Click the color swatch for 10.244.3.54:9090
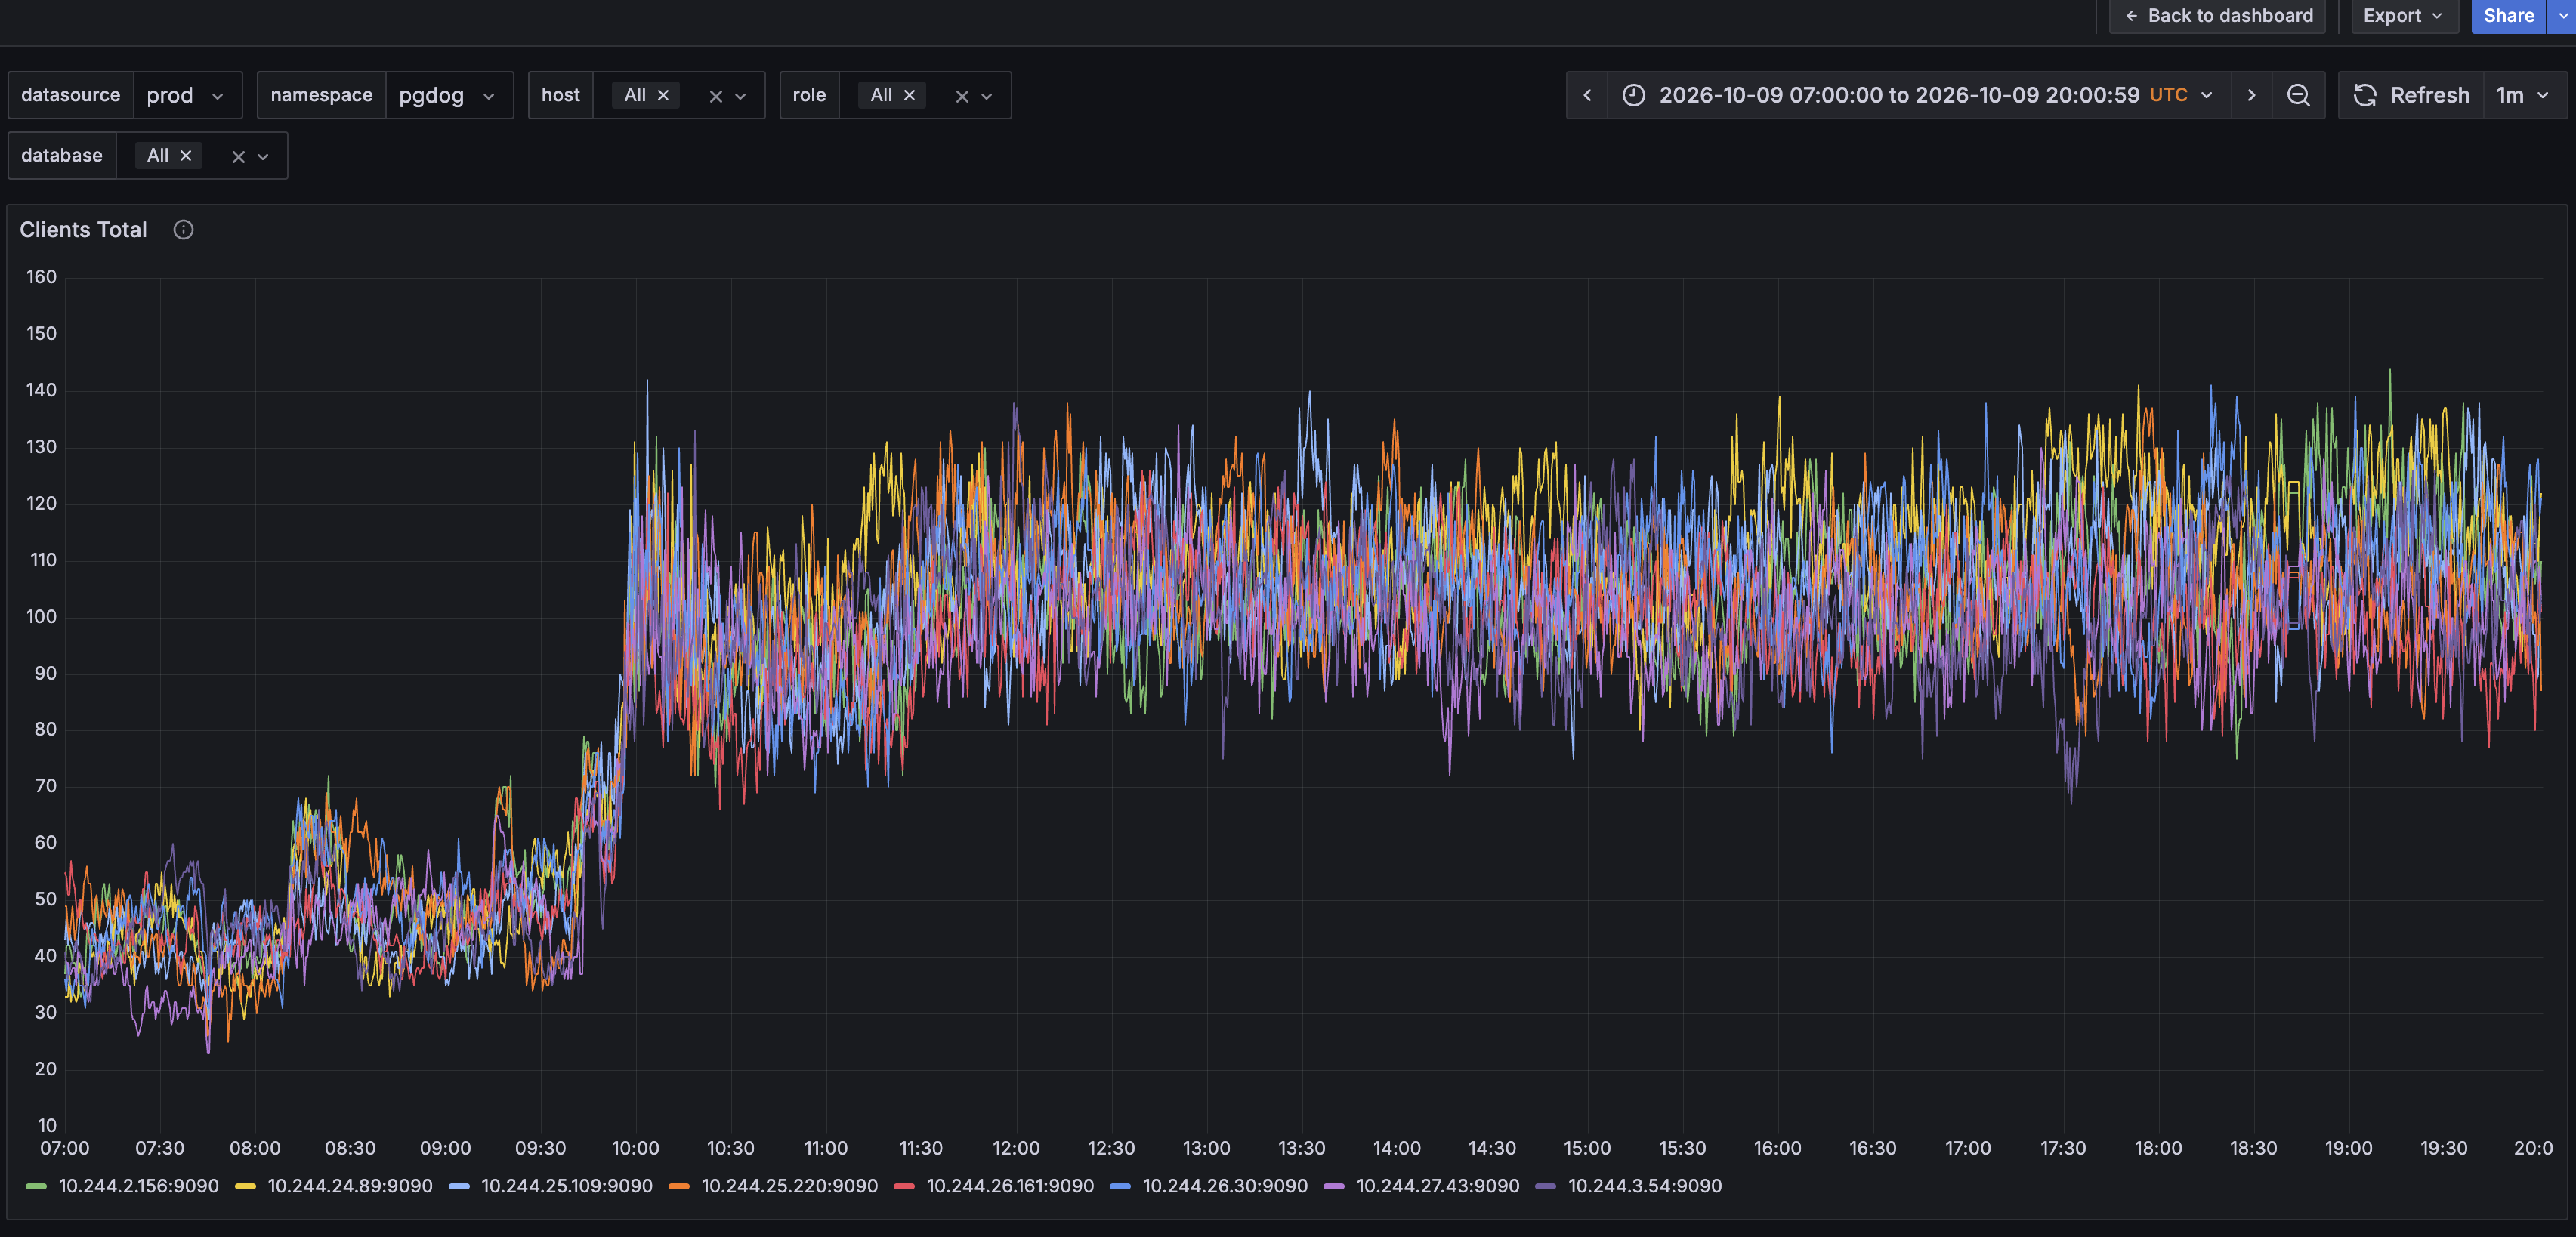The height and width of the screenshot is (1237, 2576). 1545,1186
